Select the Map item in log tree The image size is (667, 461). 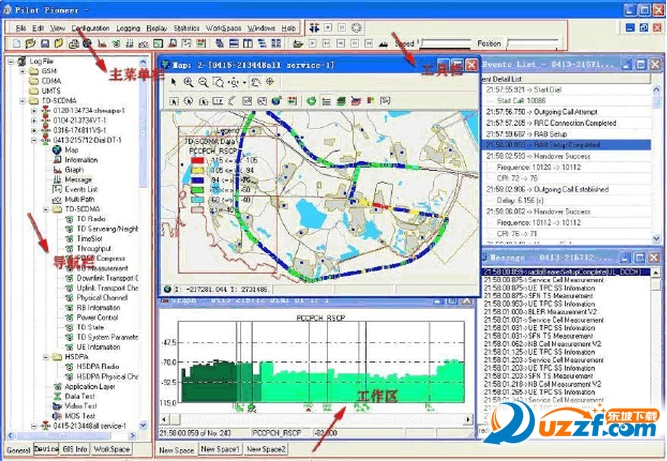tap(71, 150)
